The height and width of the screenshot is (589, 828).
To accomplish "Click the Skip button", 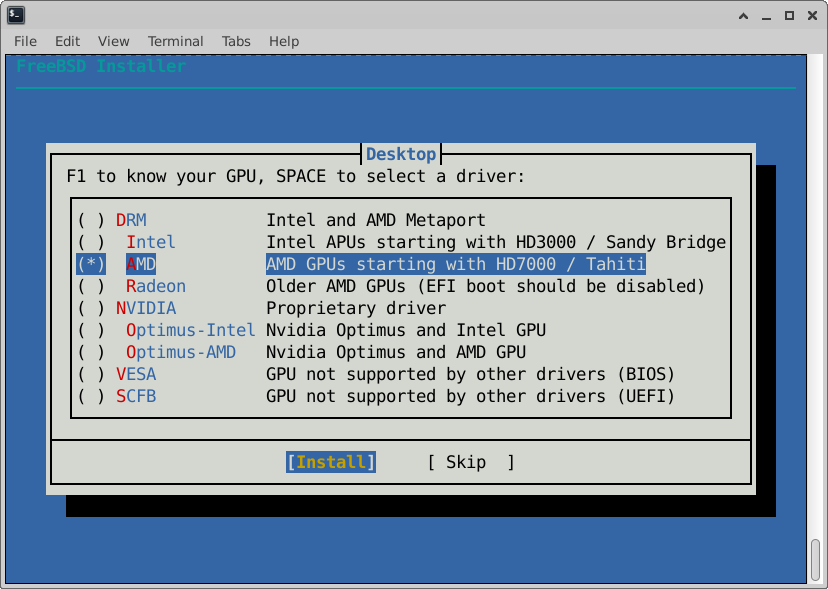I will pyautogui.click(x=471, y=462).
